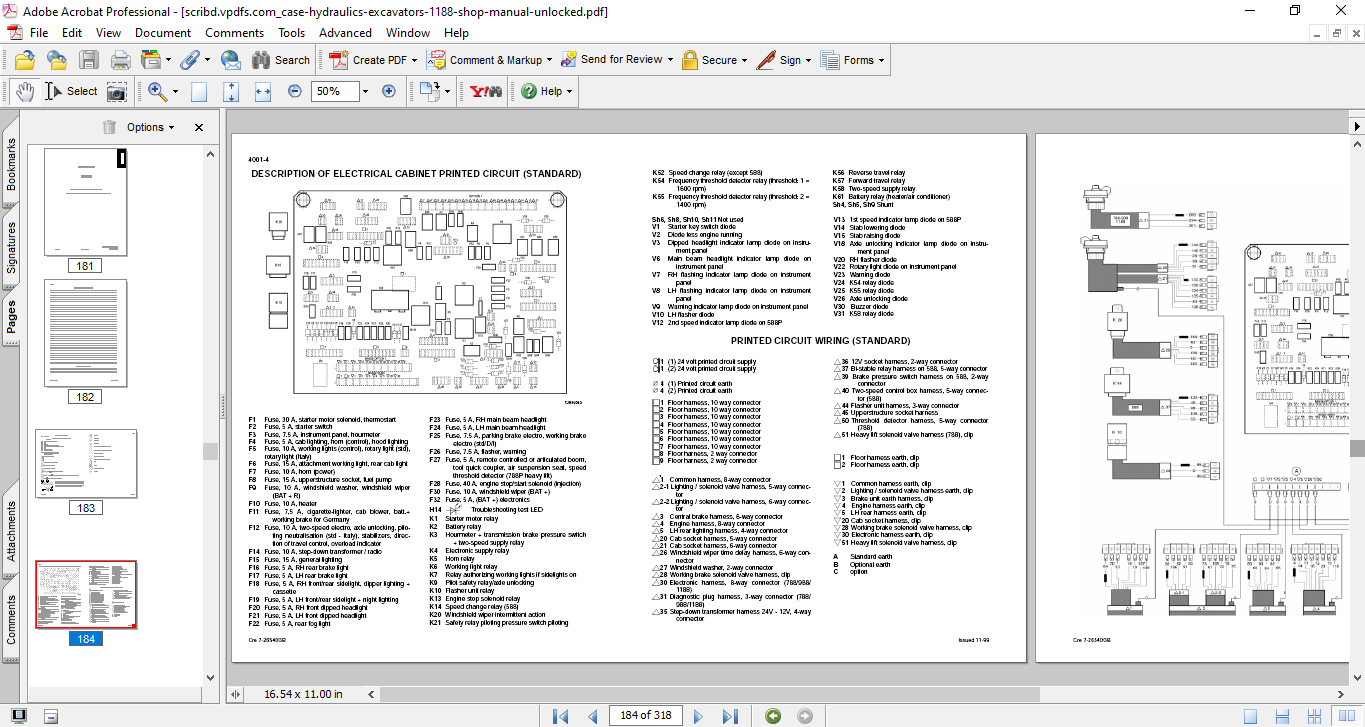The image size is (1365, 727).
Task: Activate the Snapshot camera tool
Action: coord(117,91)
